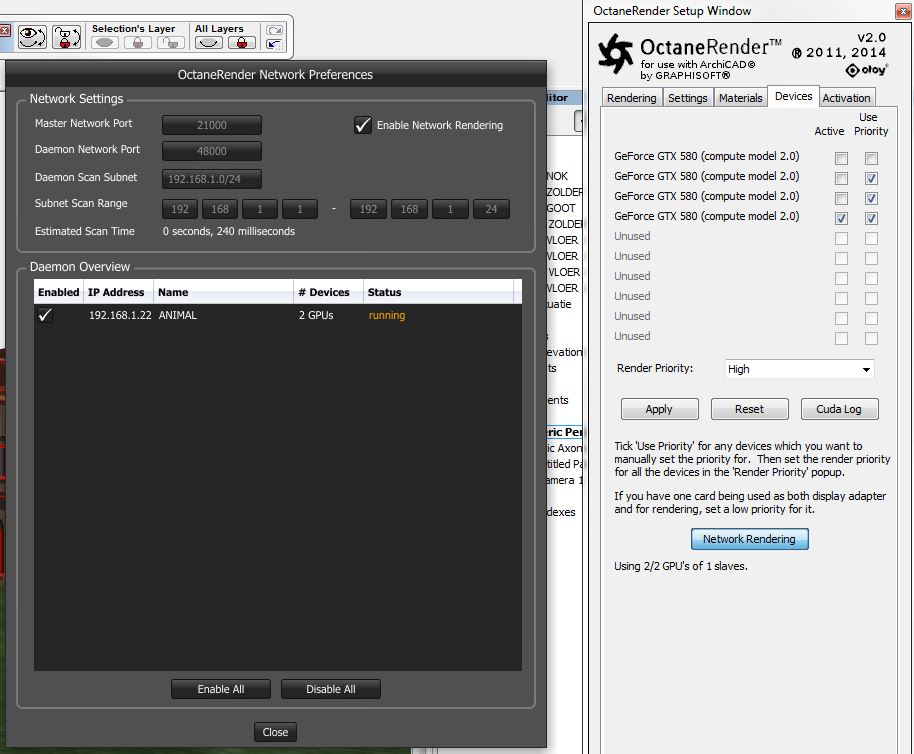Untick Use Priority for second GeForce GTX 580
Viewport: 914px width, 754px height.
(871, 178)
